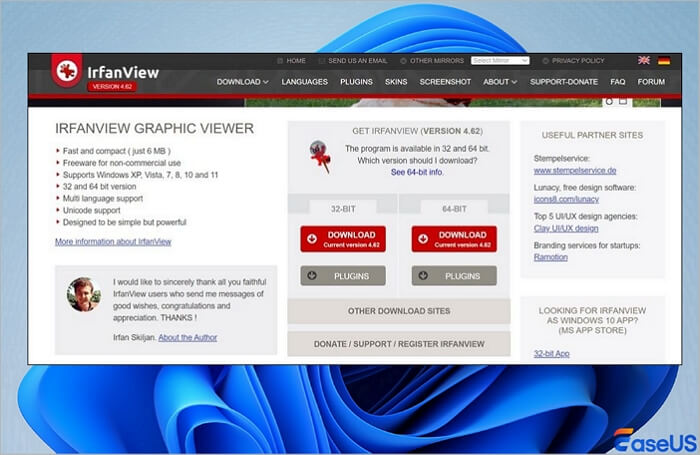Visit icons8.com/lunacy link
This screenshot has height=455, width=700.
566,199
